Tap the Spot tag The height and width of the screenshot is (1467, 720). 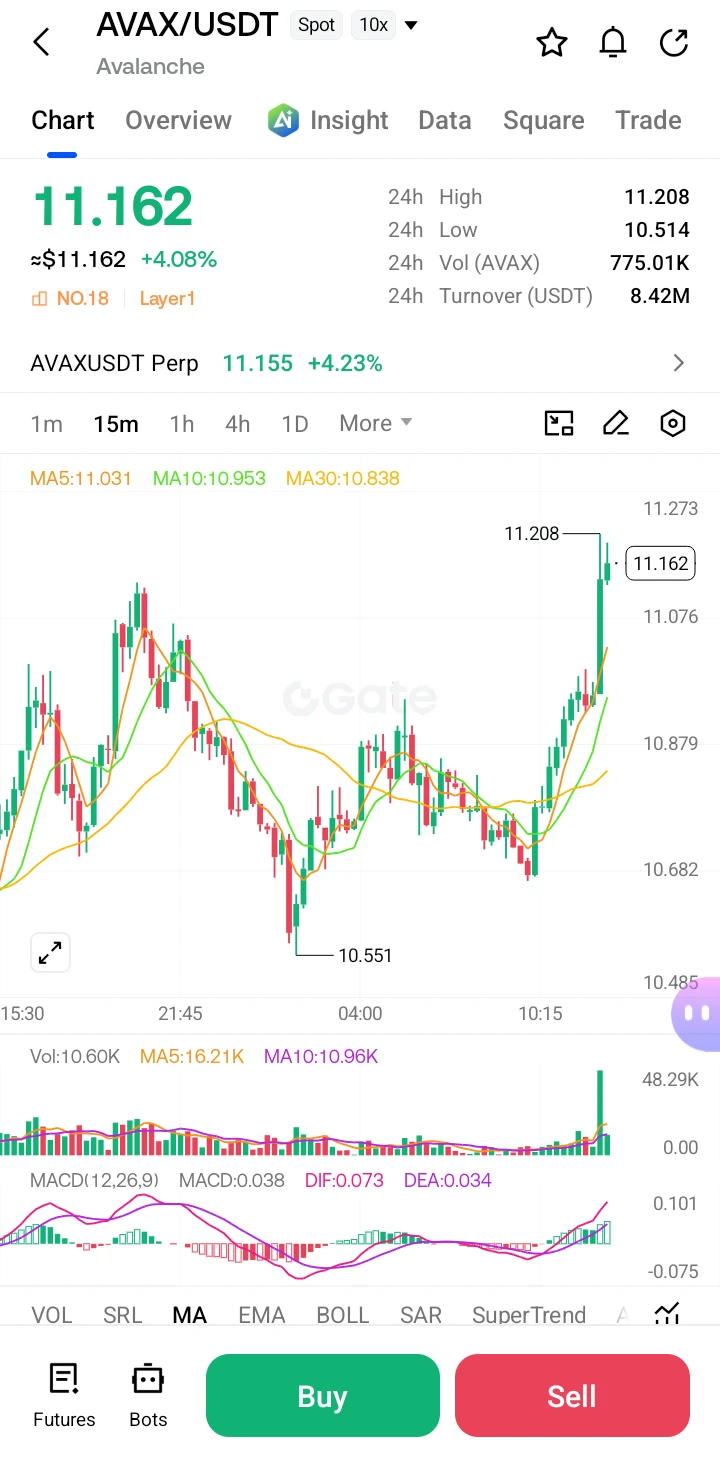coord(316,25)
